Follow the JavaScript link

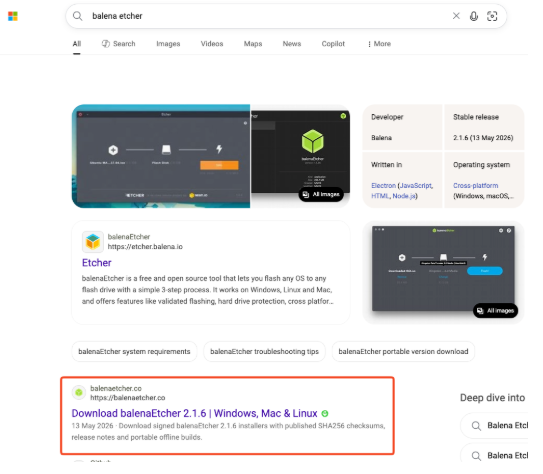pos(416,186)
